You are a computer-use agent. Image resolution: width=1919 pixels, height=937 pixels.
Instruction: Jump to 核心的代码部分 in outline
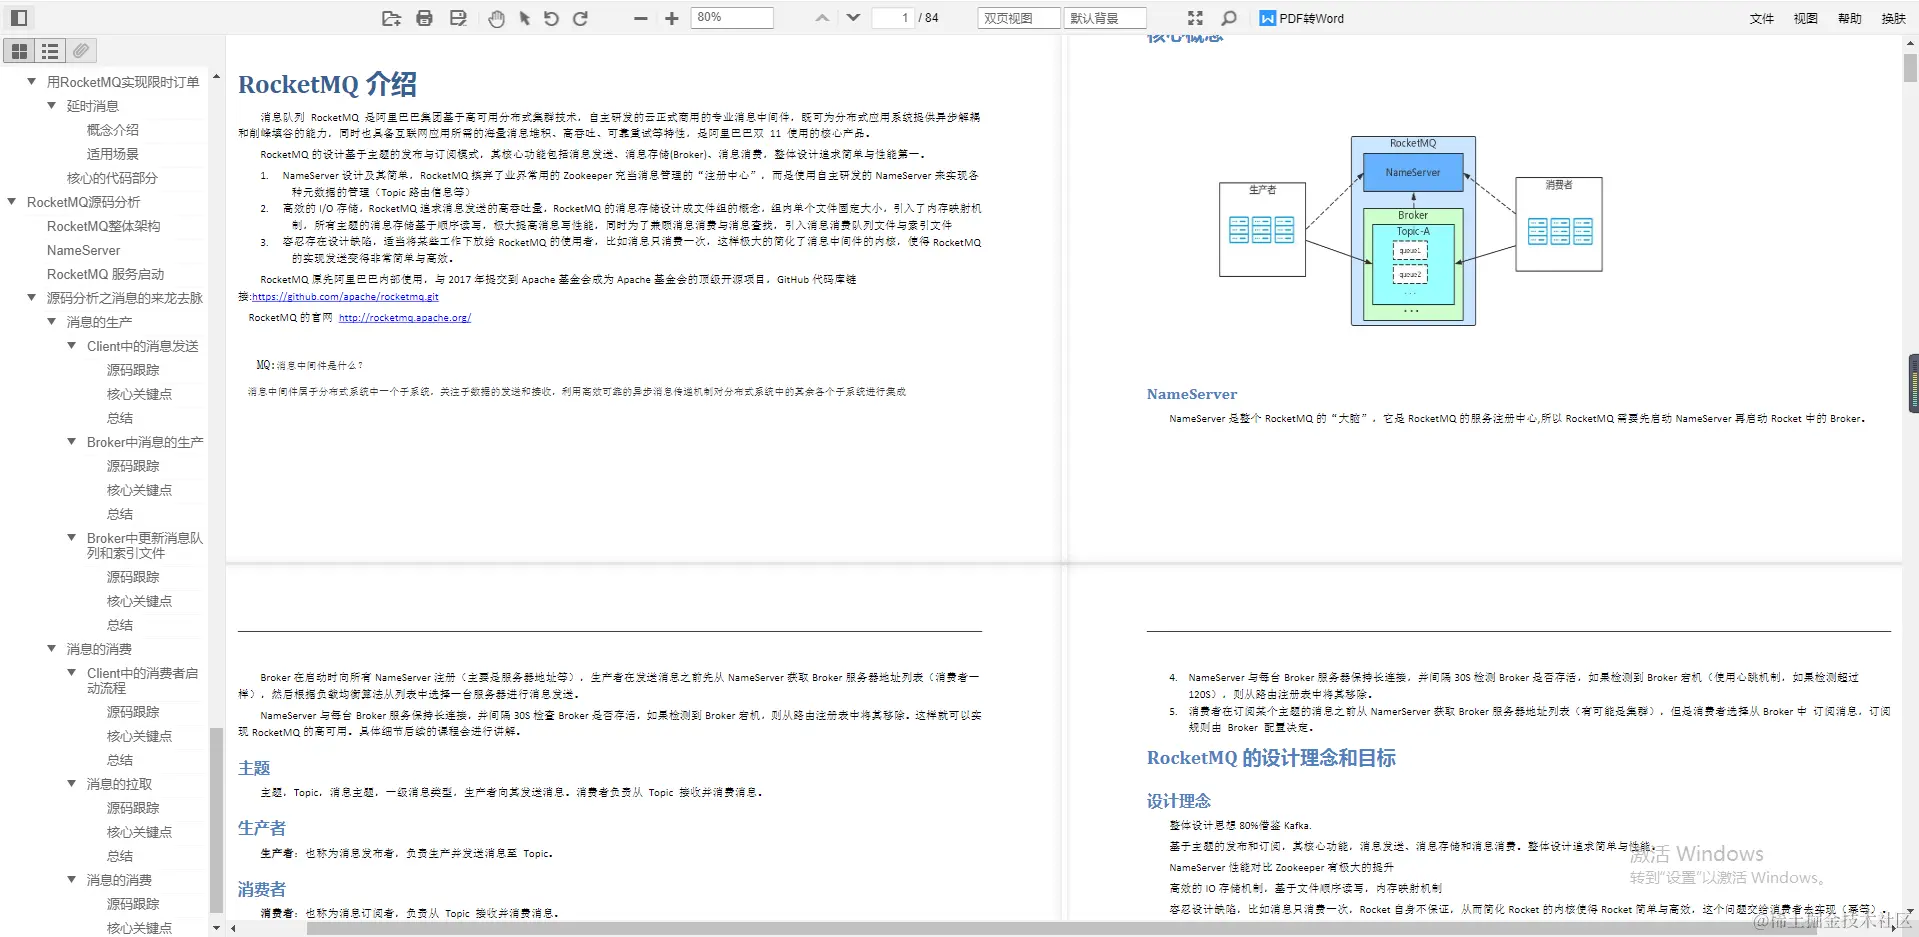[112, 178]
